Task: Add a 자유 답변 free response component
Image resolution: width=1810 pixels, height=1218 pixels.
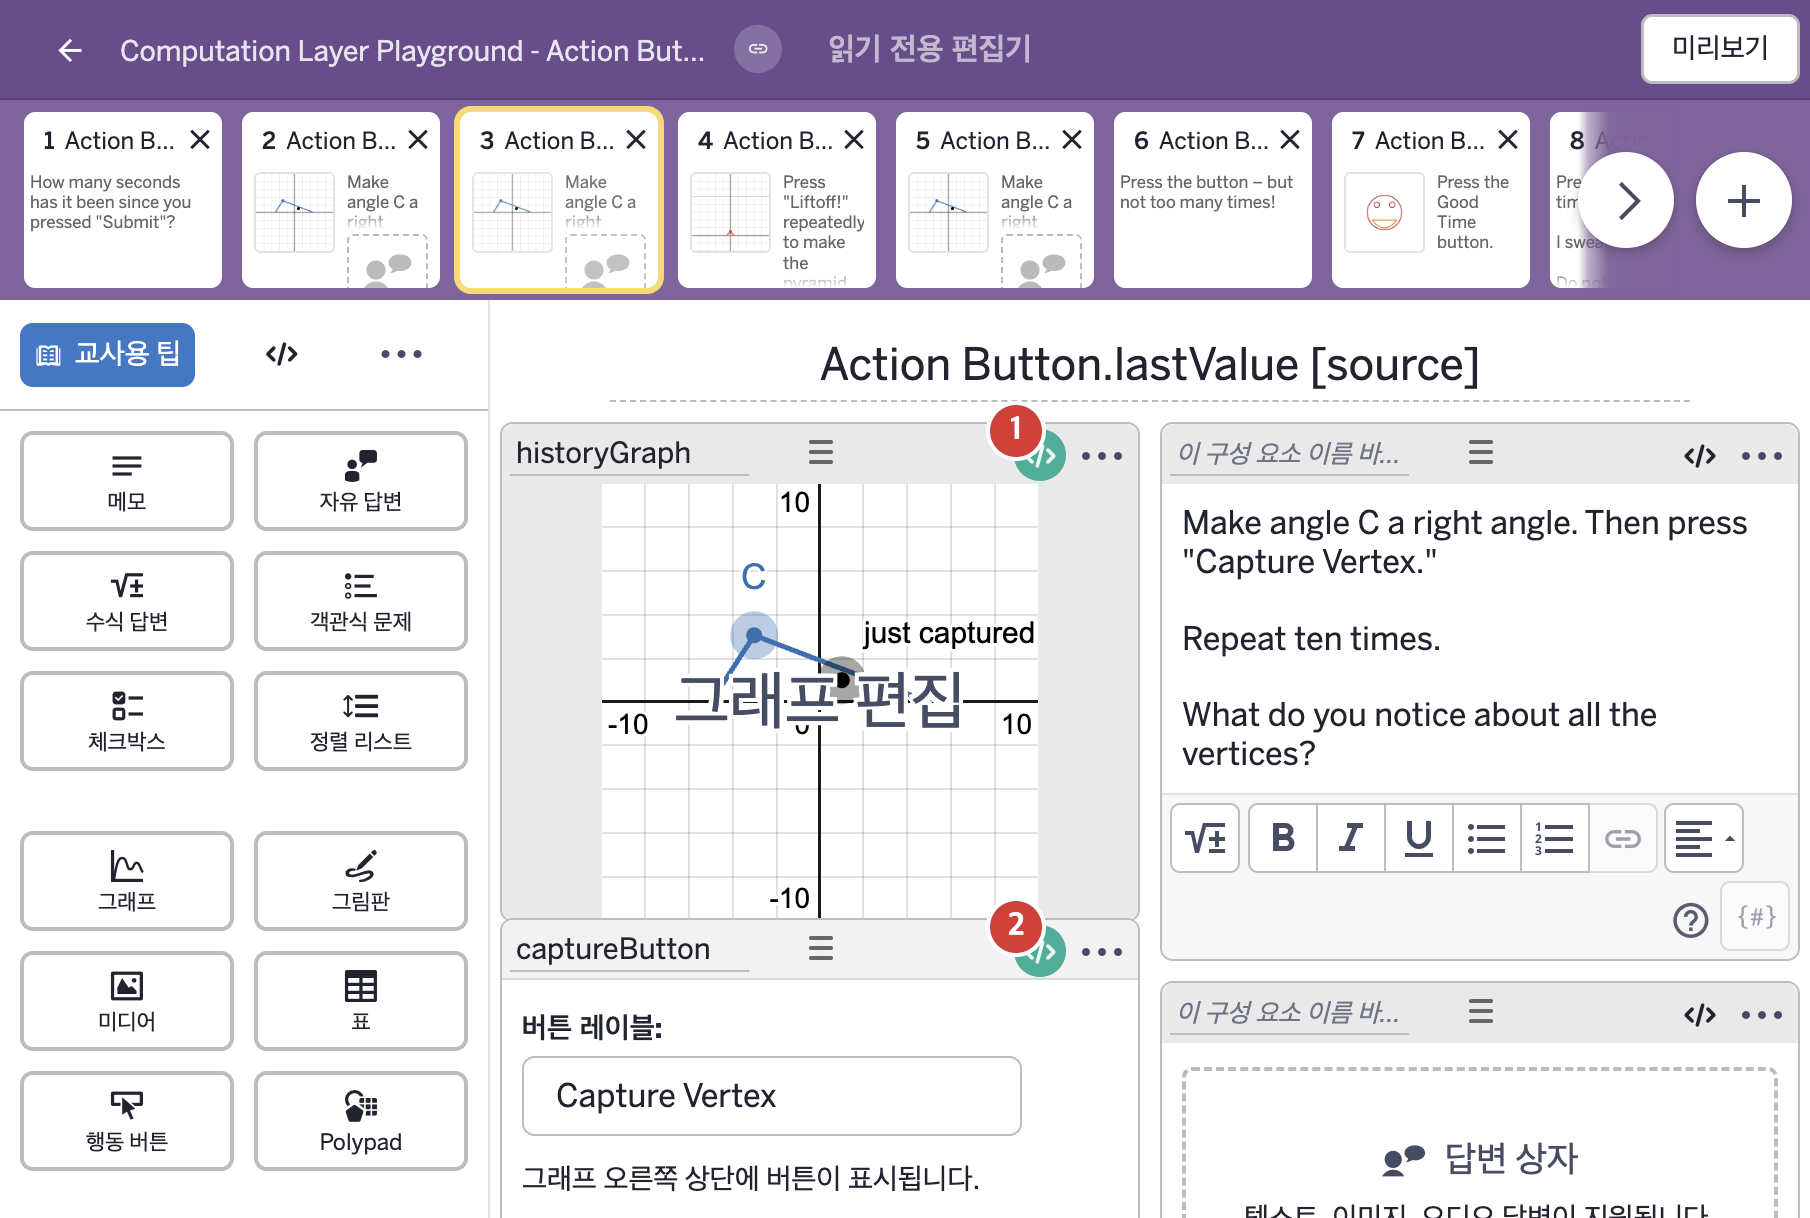Action: coord(361,481)
